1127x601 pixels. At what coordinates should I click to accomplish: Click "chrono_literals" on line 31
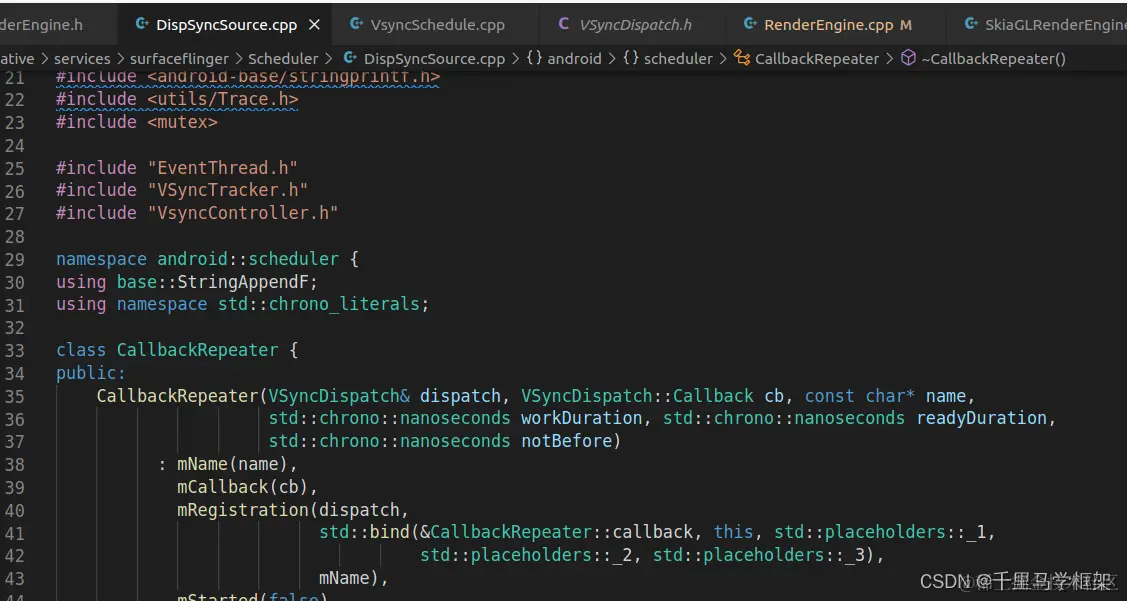(344, 305)
